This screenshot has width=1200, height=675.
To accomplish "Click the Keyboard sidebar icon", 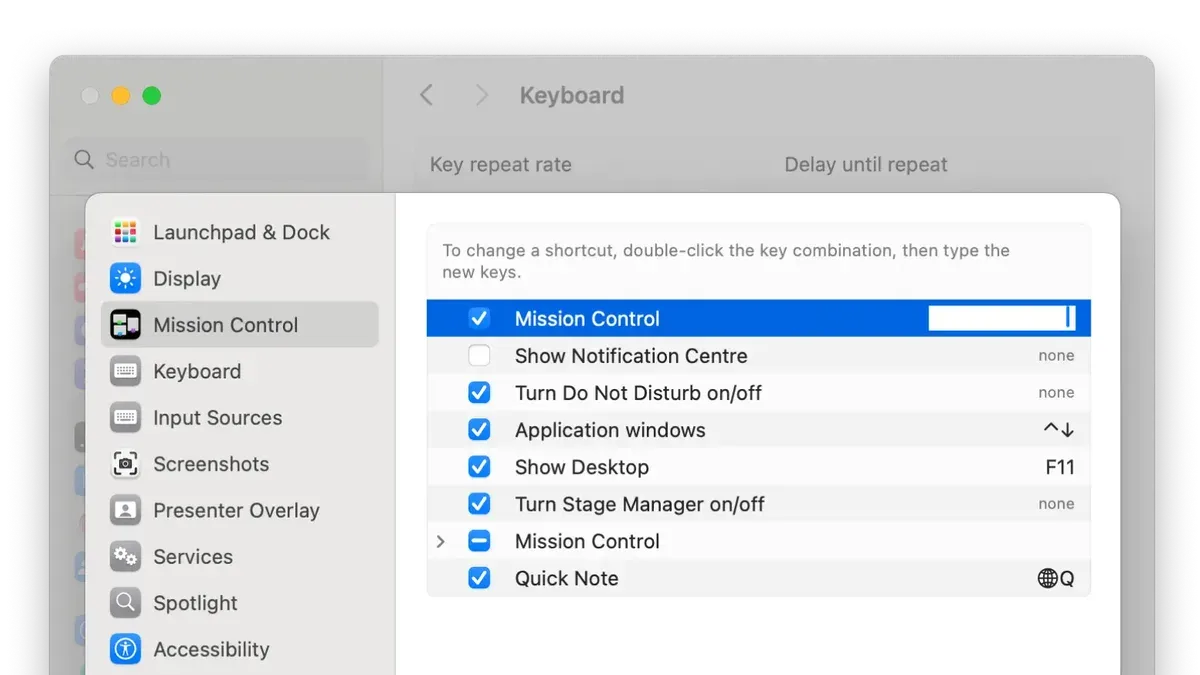I will [125, 371].
